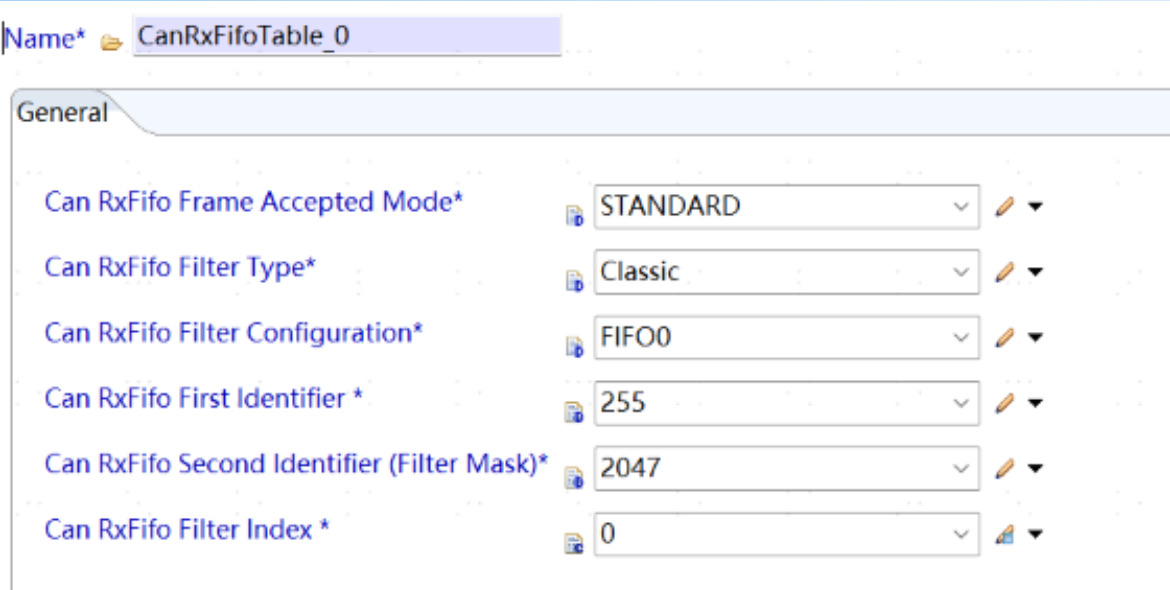Screen dimensions: 1170x590
Task: Click label Can RxFifo Filter Type
Action: point(181,268)
